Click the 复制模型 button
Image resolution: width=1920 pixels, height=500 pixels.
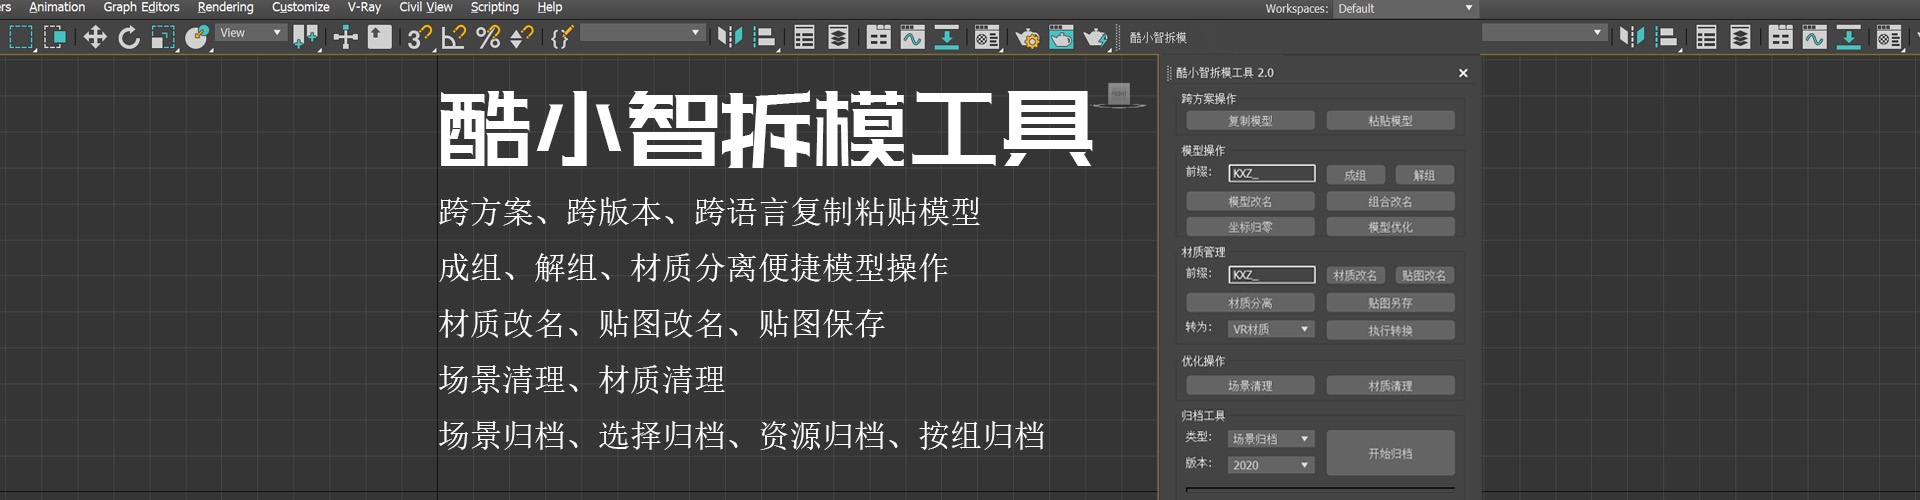coord(1250,121)
